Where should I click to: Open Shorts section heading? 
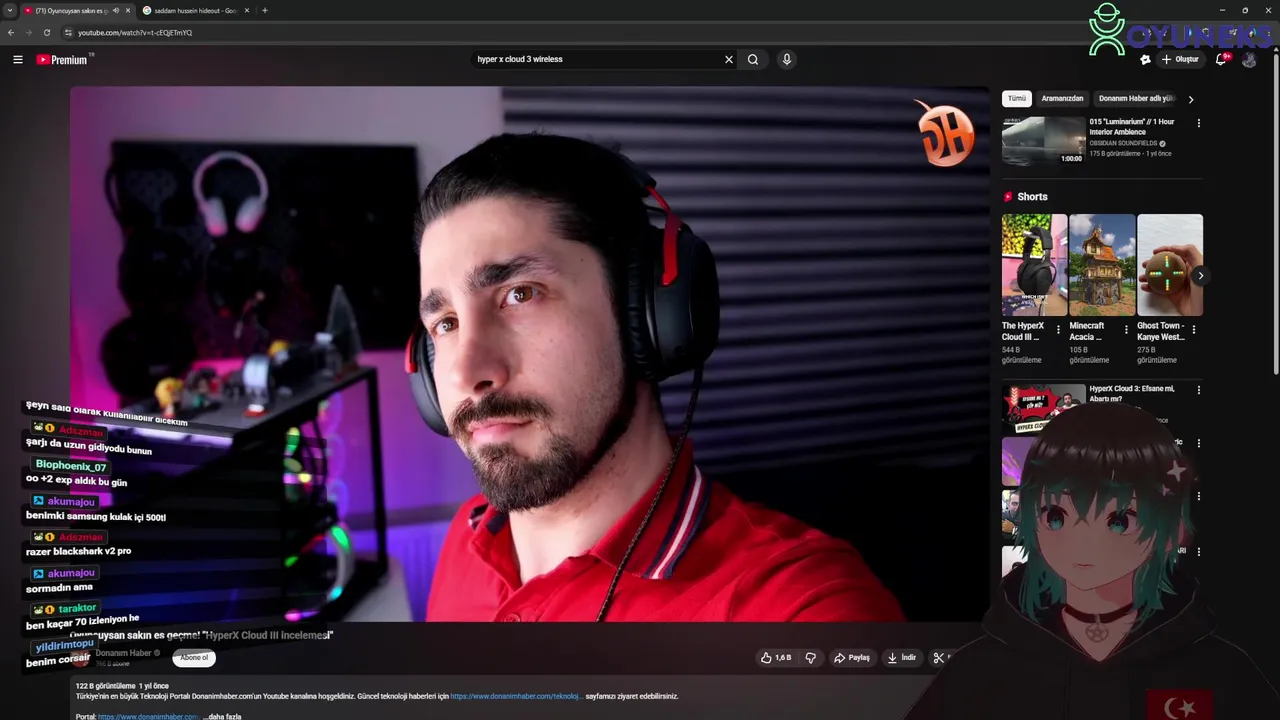(1032, 197)
